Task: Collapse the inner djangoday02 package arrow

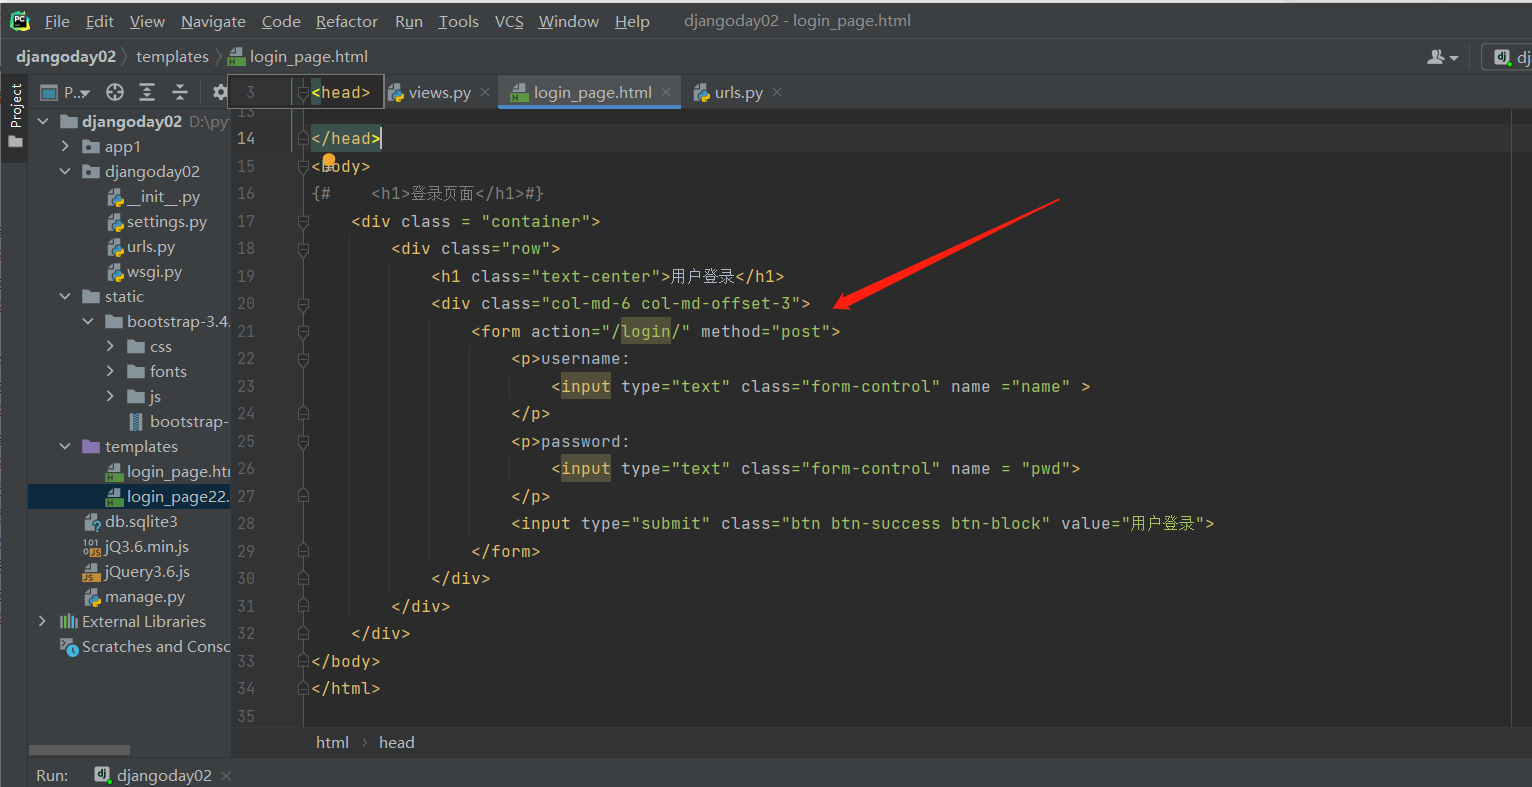Action: tap(65, 172)
